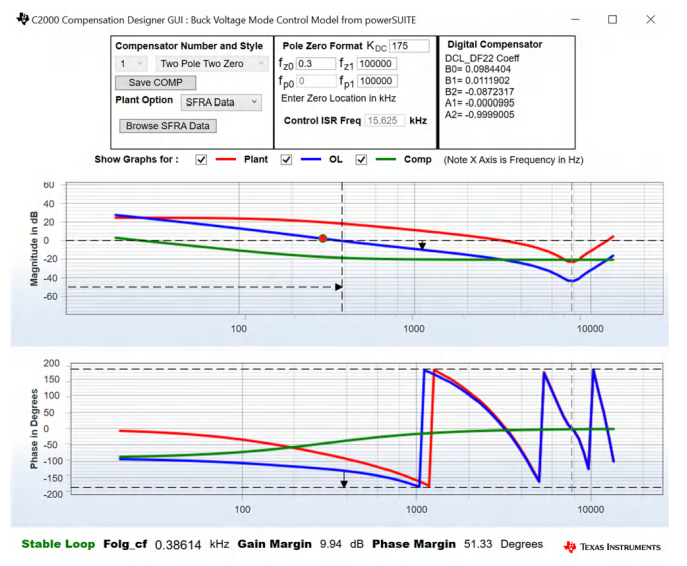Click the Enter Zero Location in kHz text
The height and width of the screenshot is (566, 687).
[338, 98]
